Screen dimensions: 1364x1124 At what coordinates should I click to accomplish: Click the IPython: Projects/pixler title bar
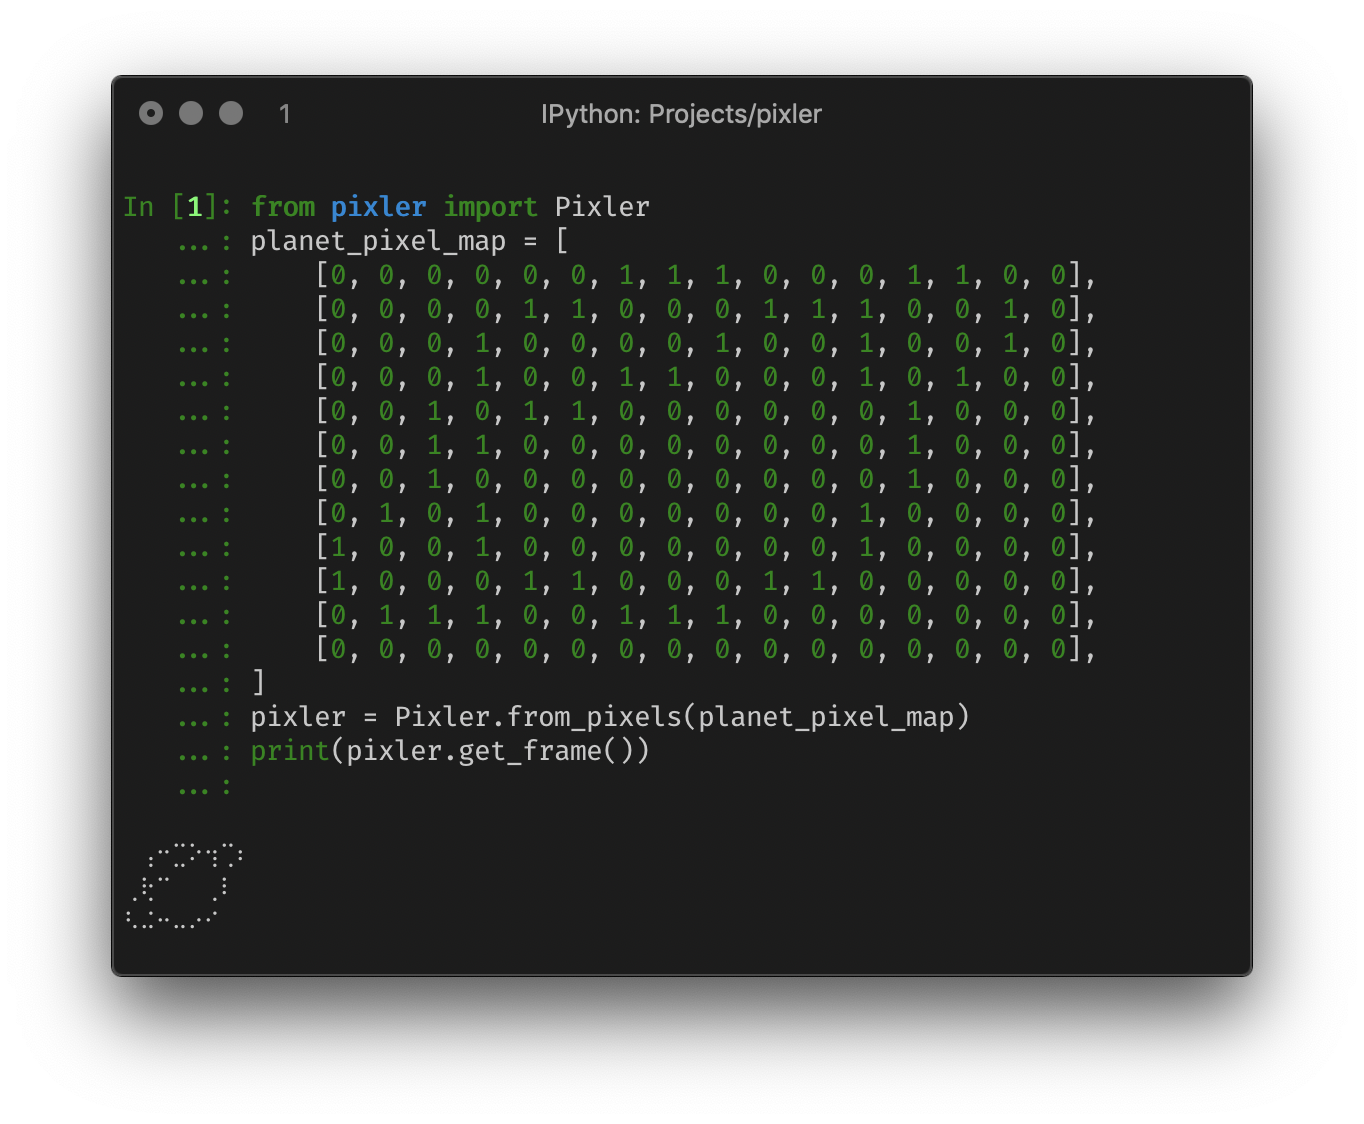click(681, 114)
